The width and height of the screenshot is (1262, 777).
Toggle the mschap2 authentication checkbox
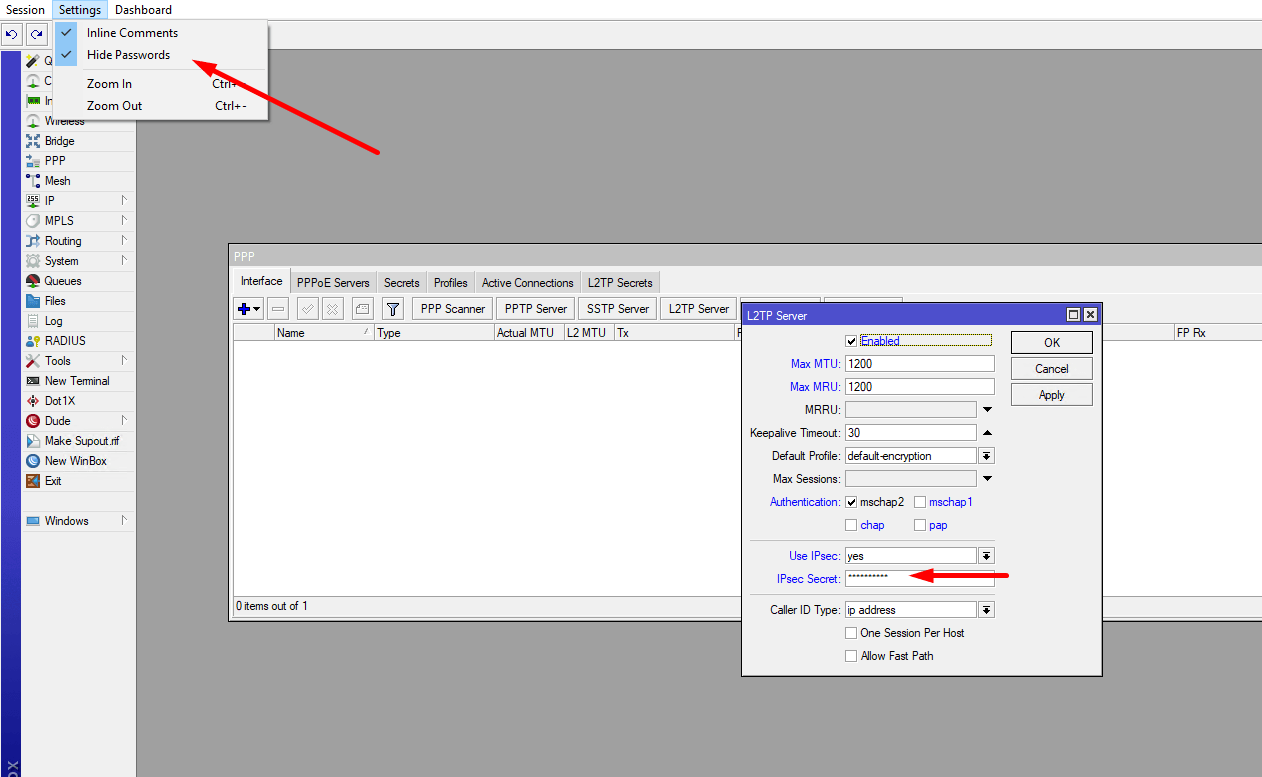pos(851,502)
